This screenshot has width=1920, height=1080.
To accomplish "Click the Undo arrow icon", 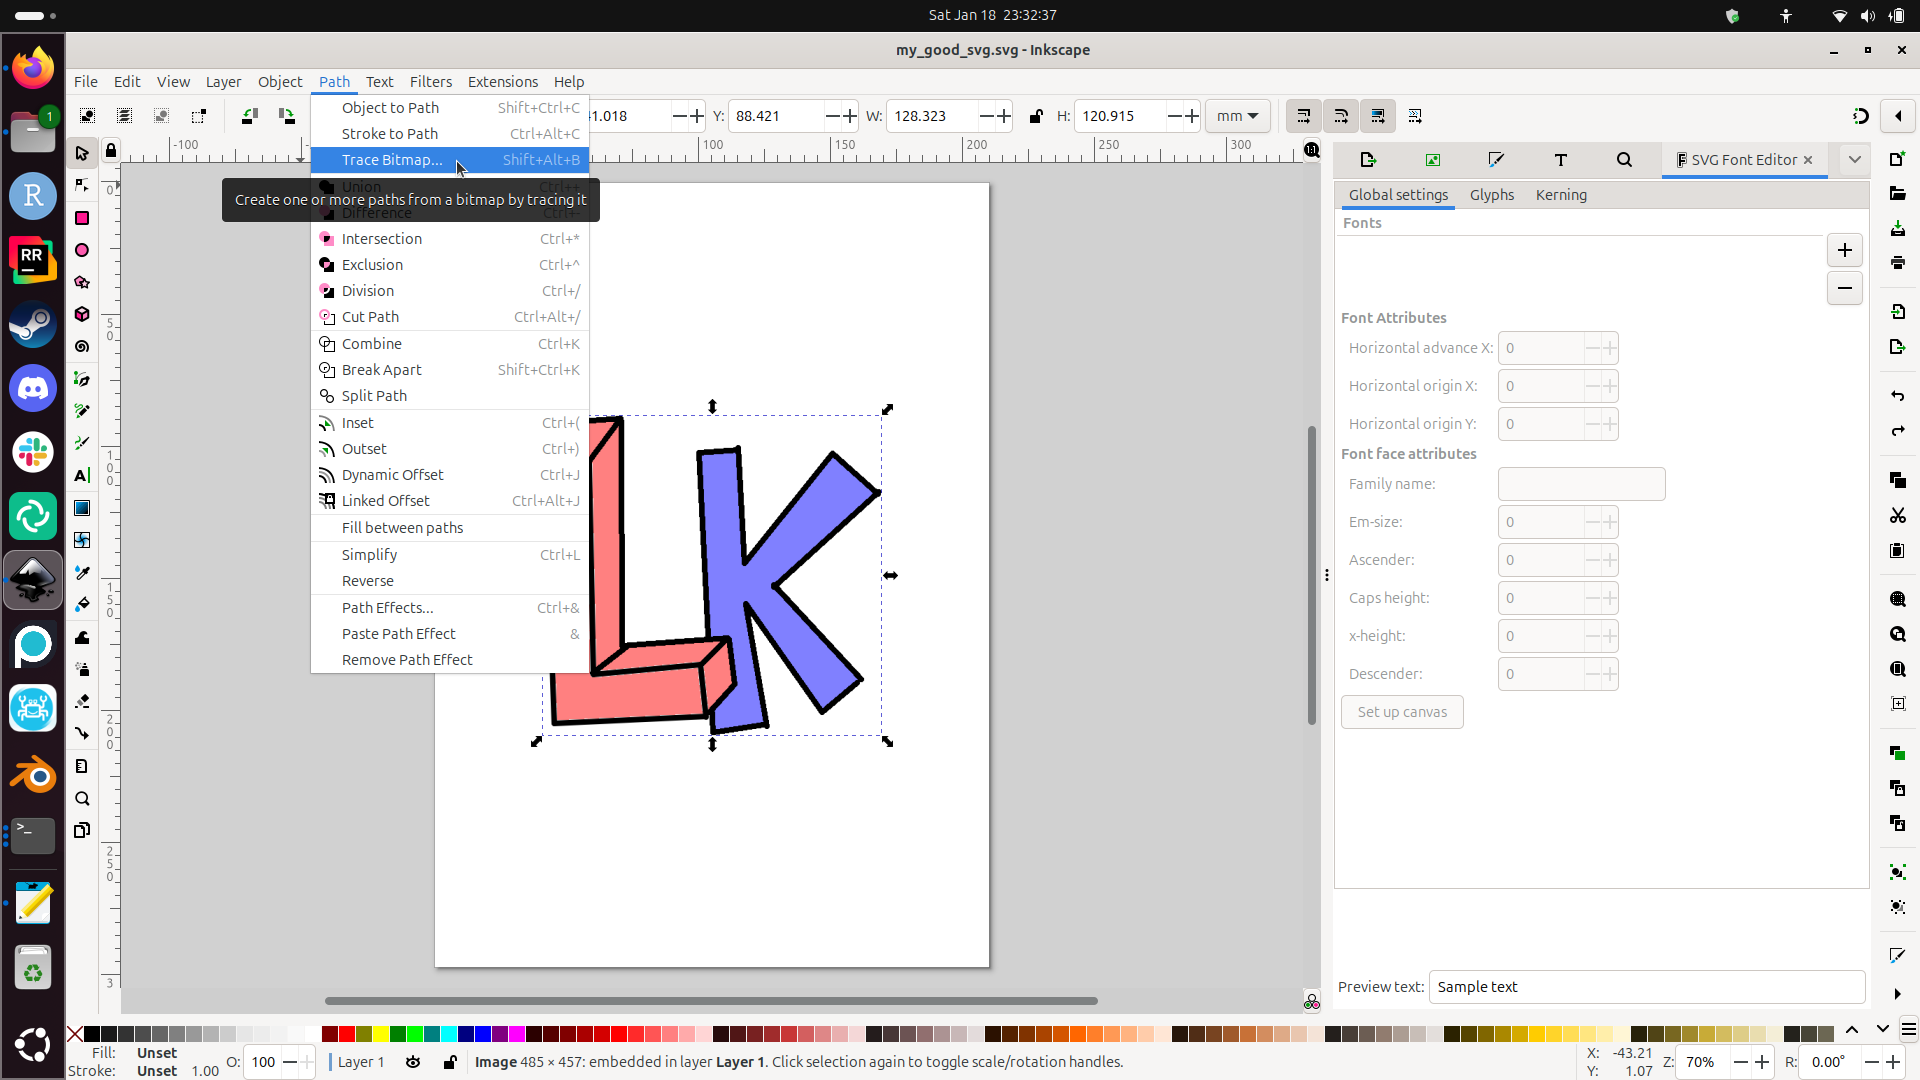I will pos(1897,396).
